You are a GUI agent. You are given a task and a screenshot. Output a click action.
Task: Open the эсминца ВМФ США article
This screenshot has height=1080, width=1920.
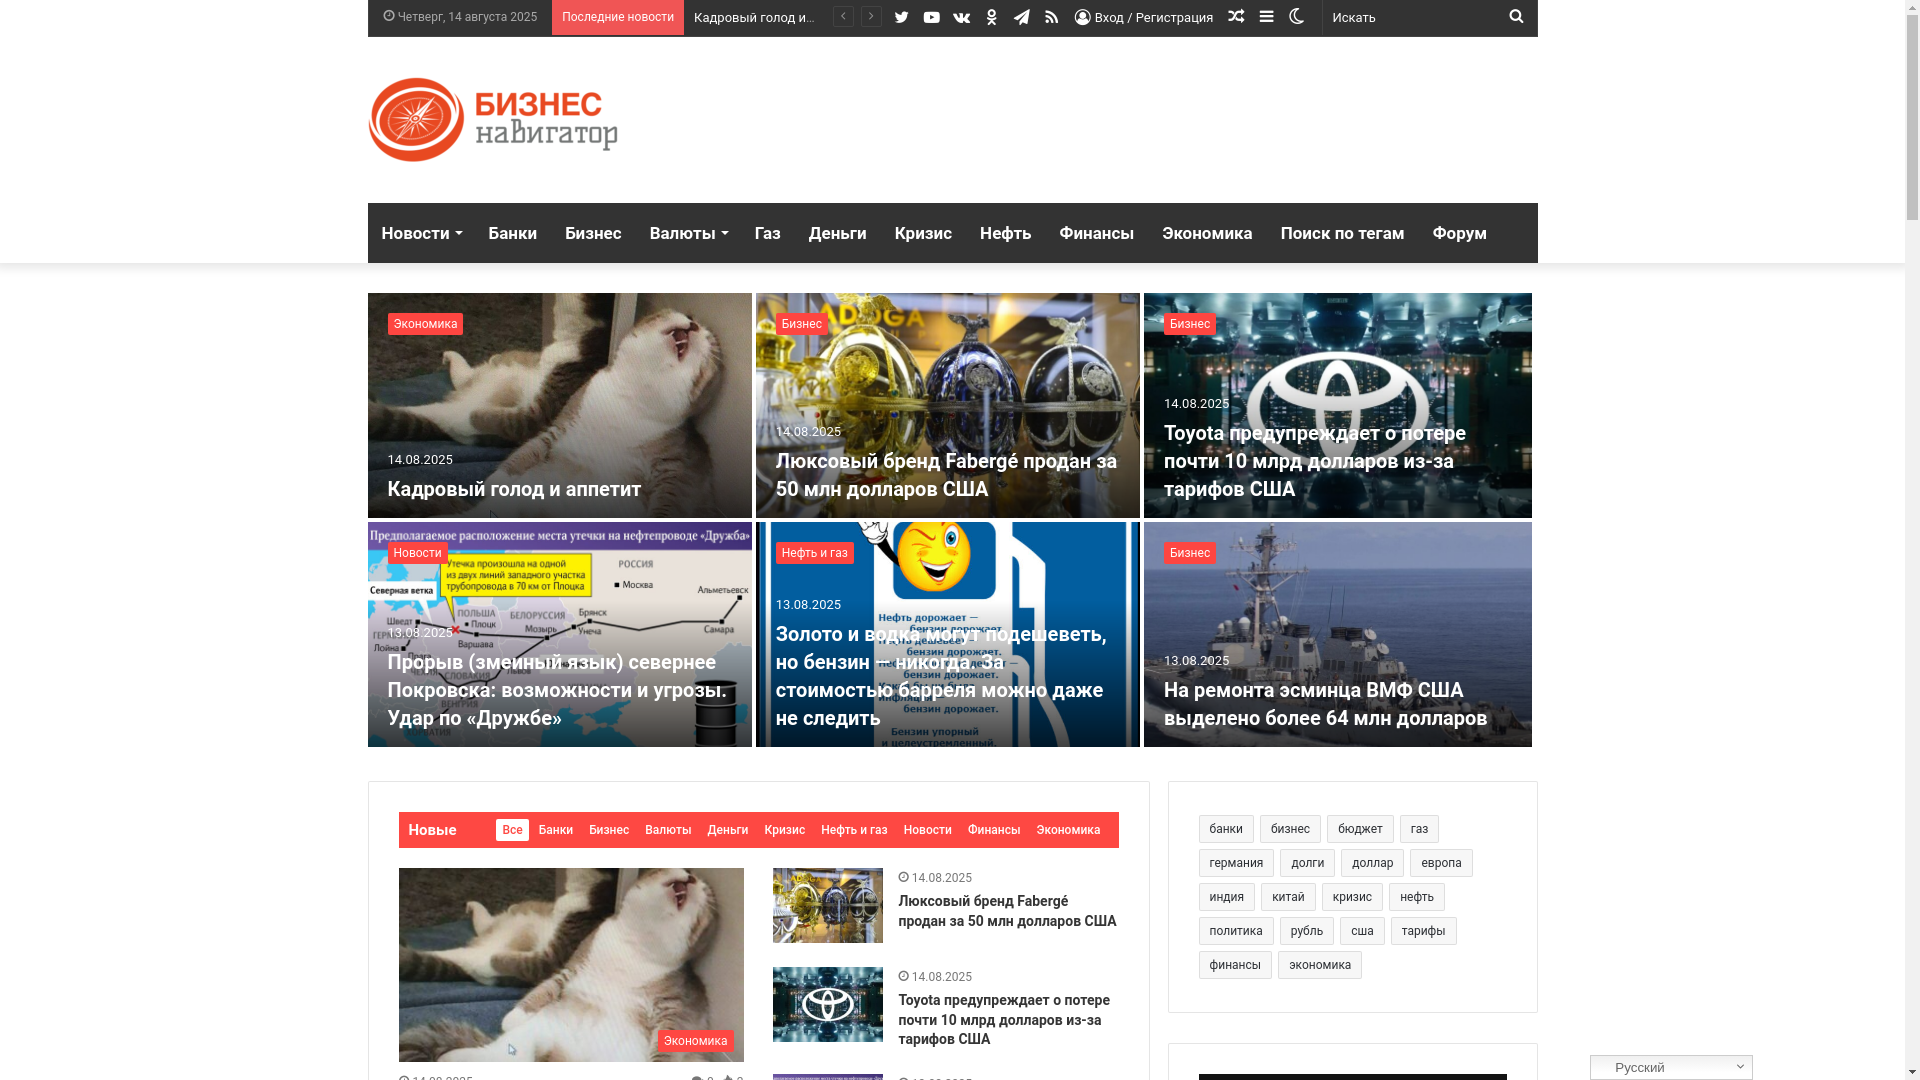coord(1325,704)
